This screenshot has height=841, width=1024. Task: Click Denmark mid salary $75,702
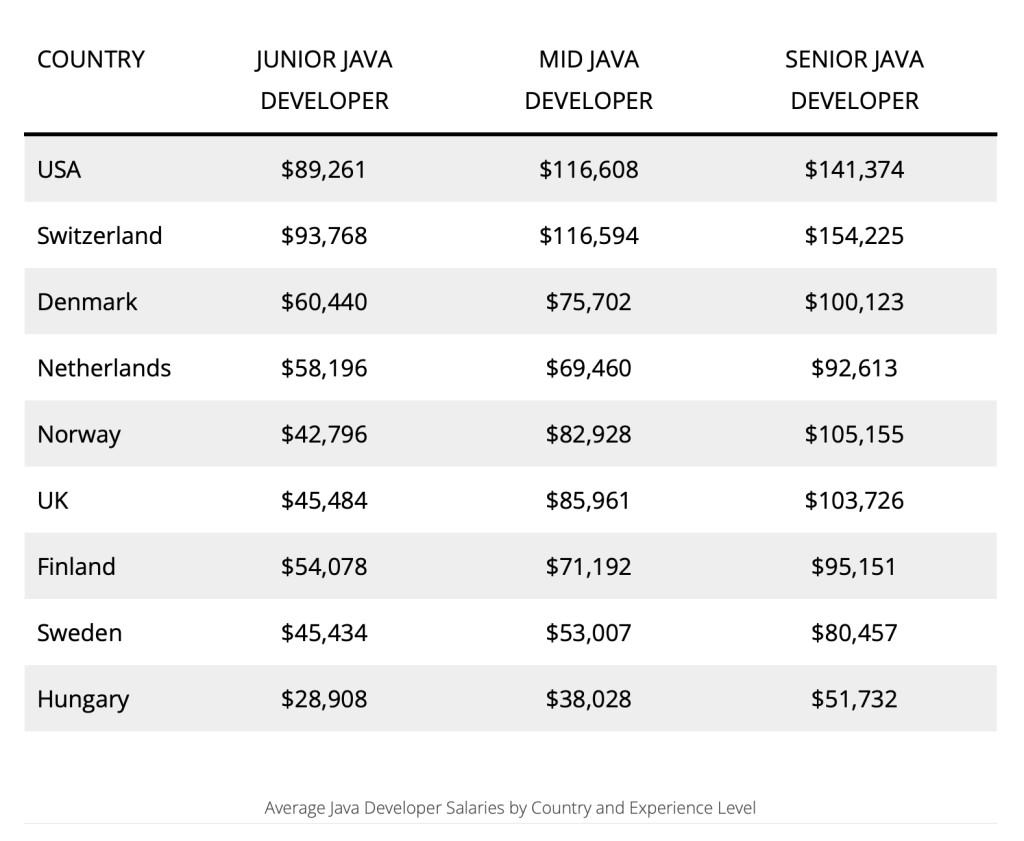point(588,302)
